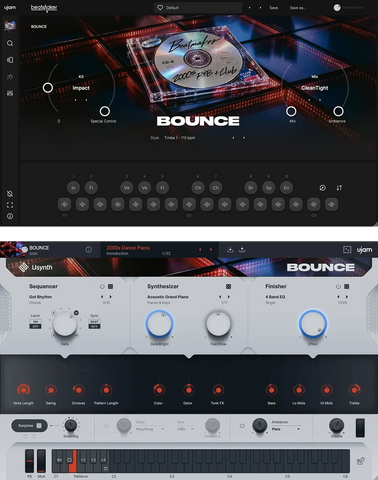Image resolution: width=378 pixels, height=480 pixels.
Task: Click the 'En' ending pattern pad
Action: click(286, 188)
